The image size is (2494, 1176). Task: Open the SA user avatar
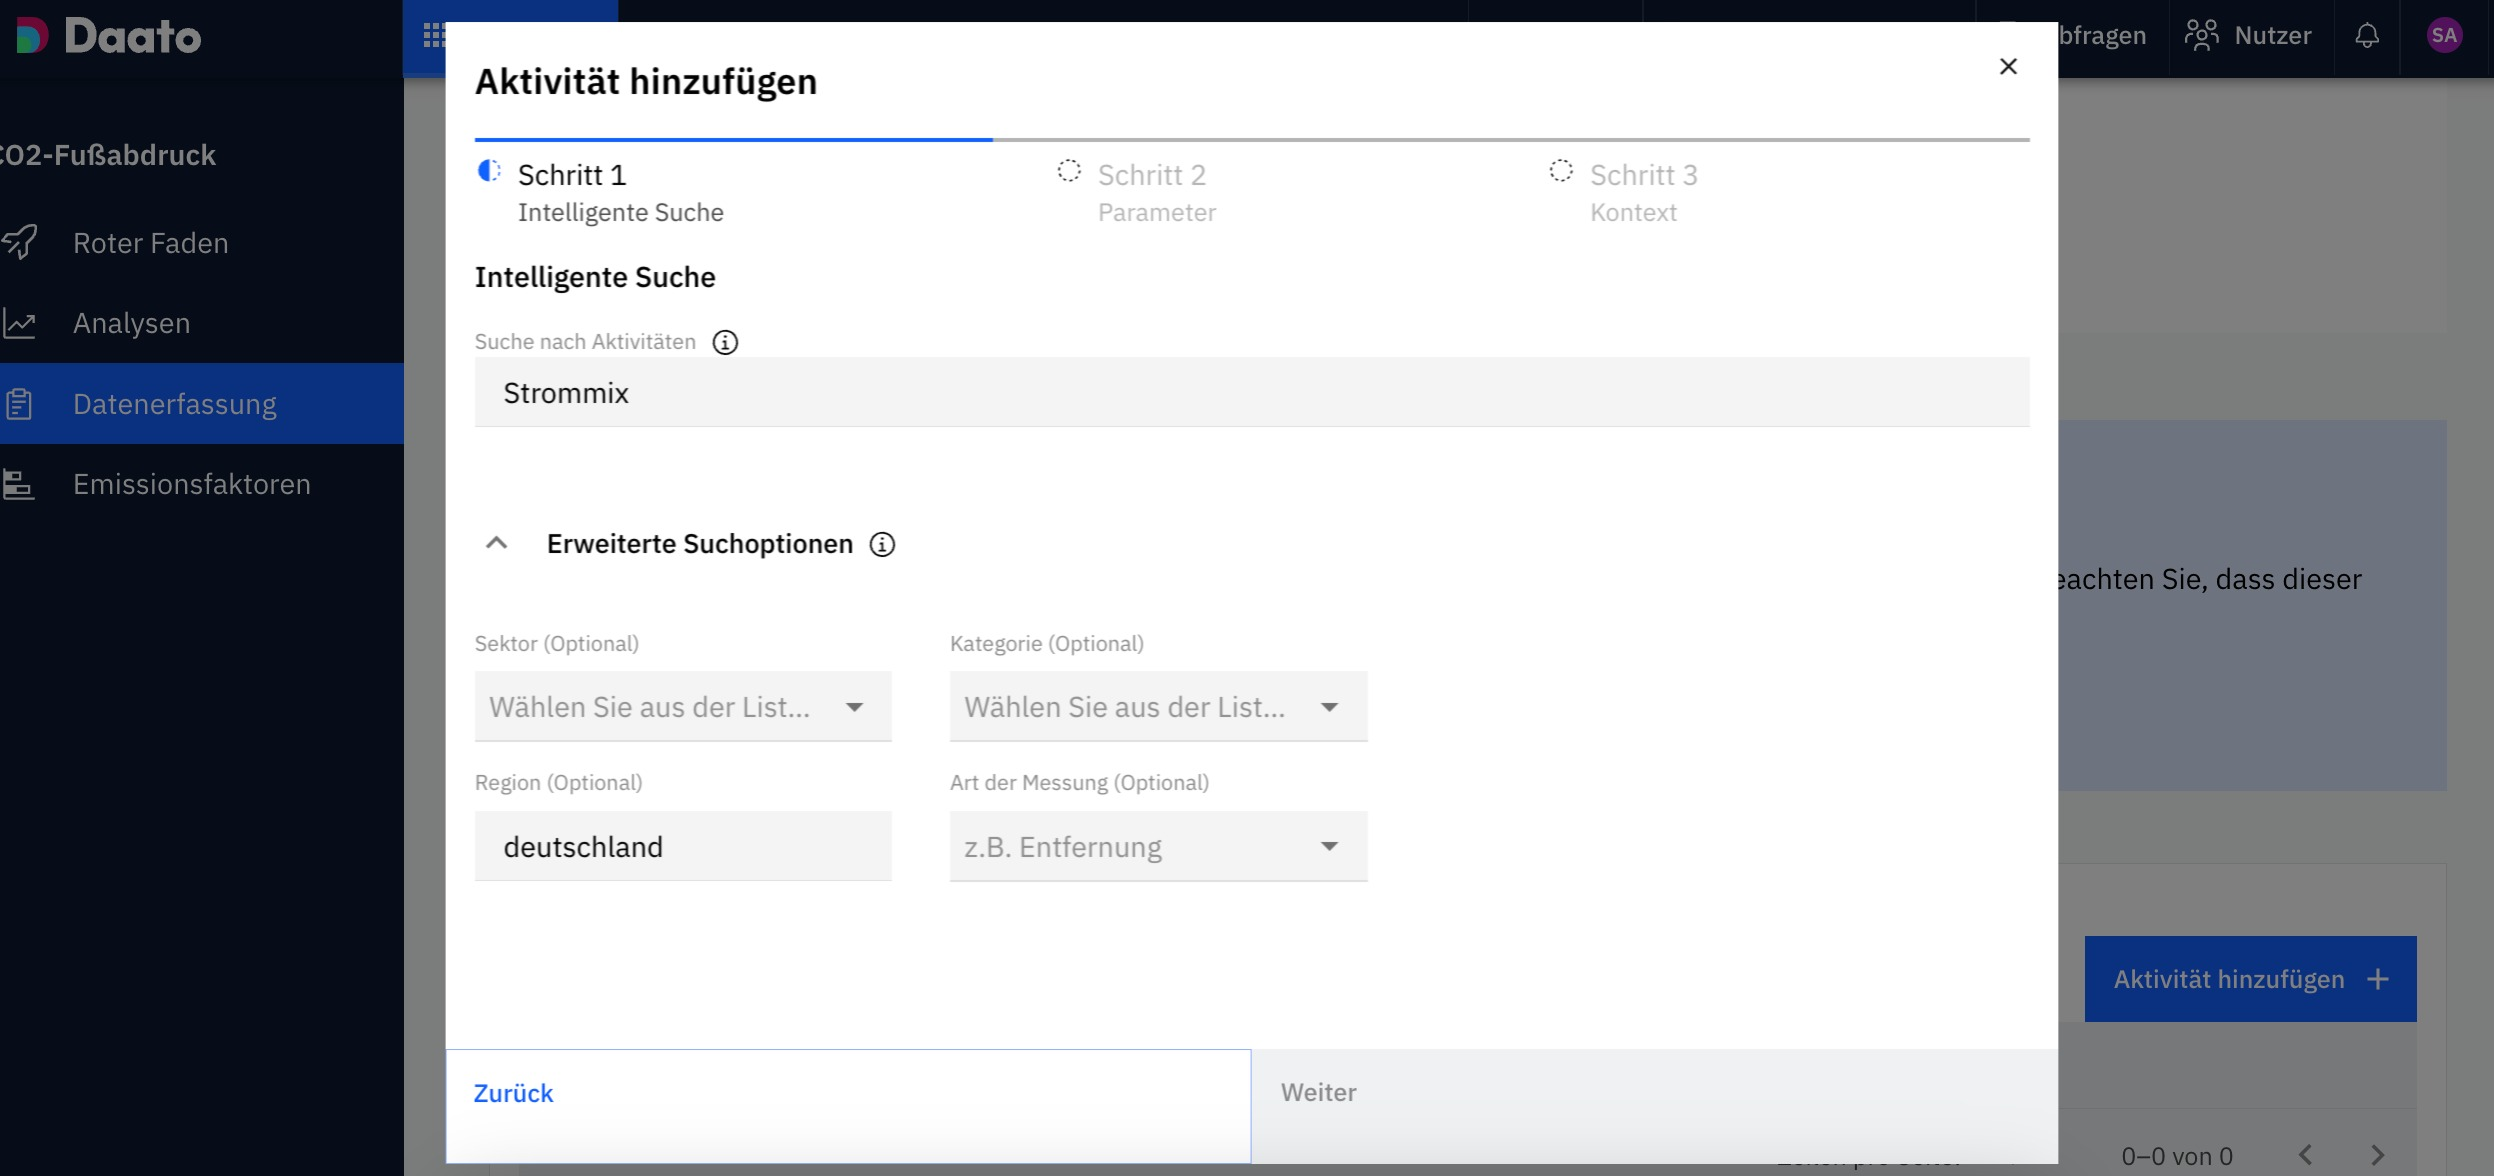point(2443,36)
